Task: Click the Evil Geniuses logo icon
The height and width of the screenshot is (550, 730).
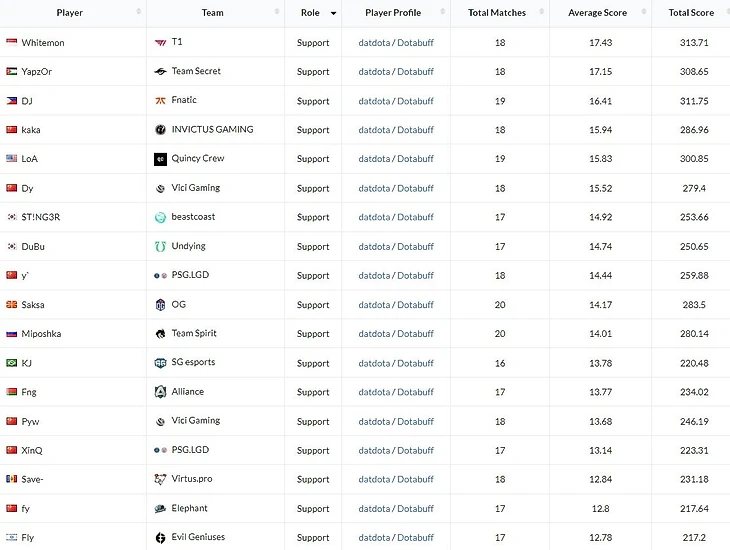Action: pos(160,538)
